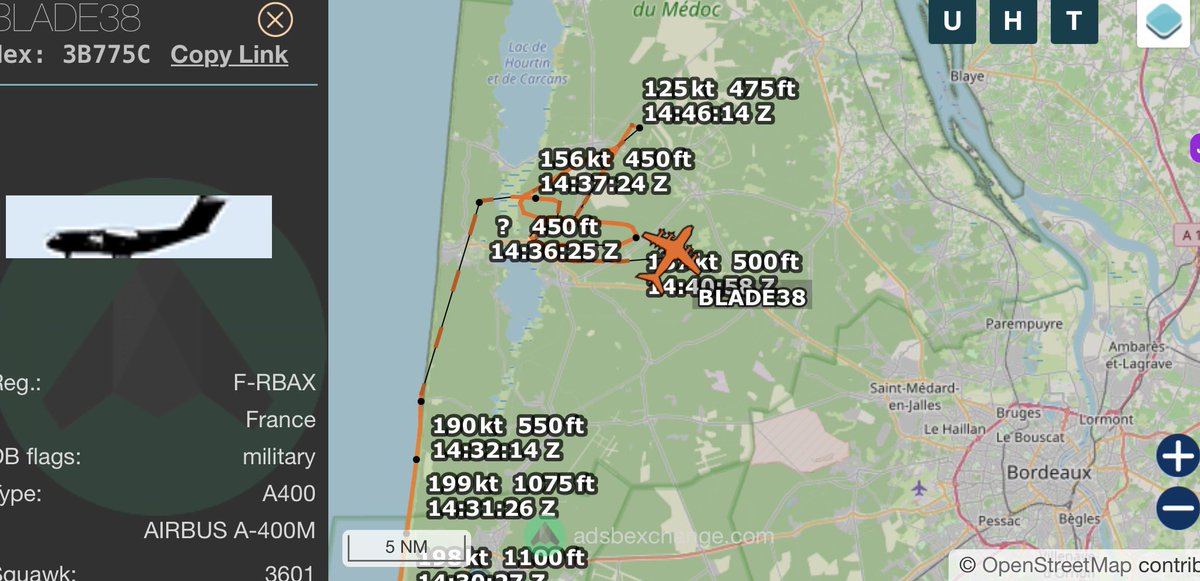The height and width of the screenshot is (581, 1200).
Task: Click the type code A400
Action: (289, 493)
